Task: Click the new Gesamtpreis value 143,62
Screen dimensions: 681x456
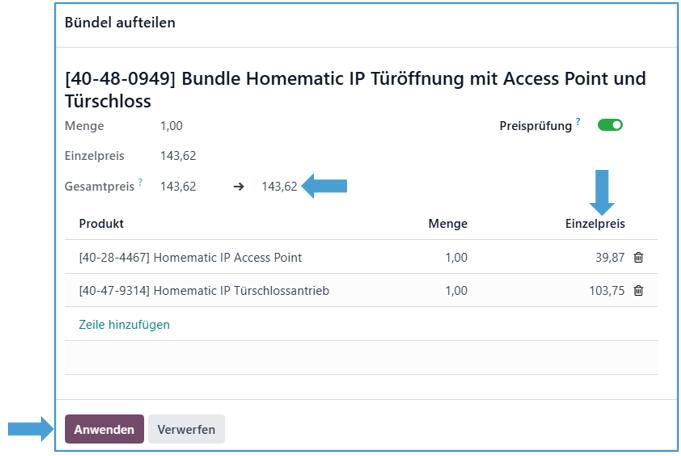Action: coord(279,186)
